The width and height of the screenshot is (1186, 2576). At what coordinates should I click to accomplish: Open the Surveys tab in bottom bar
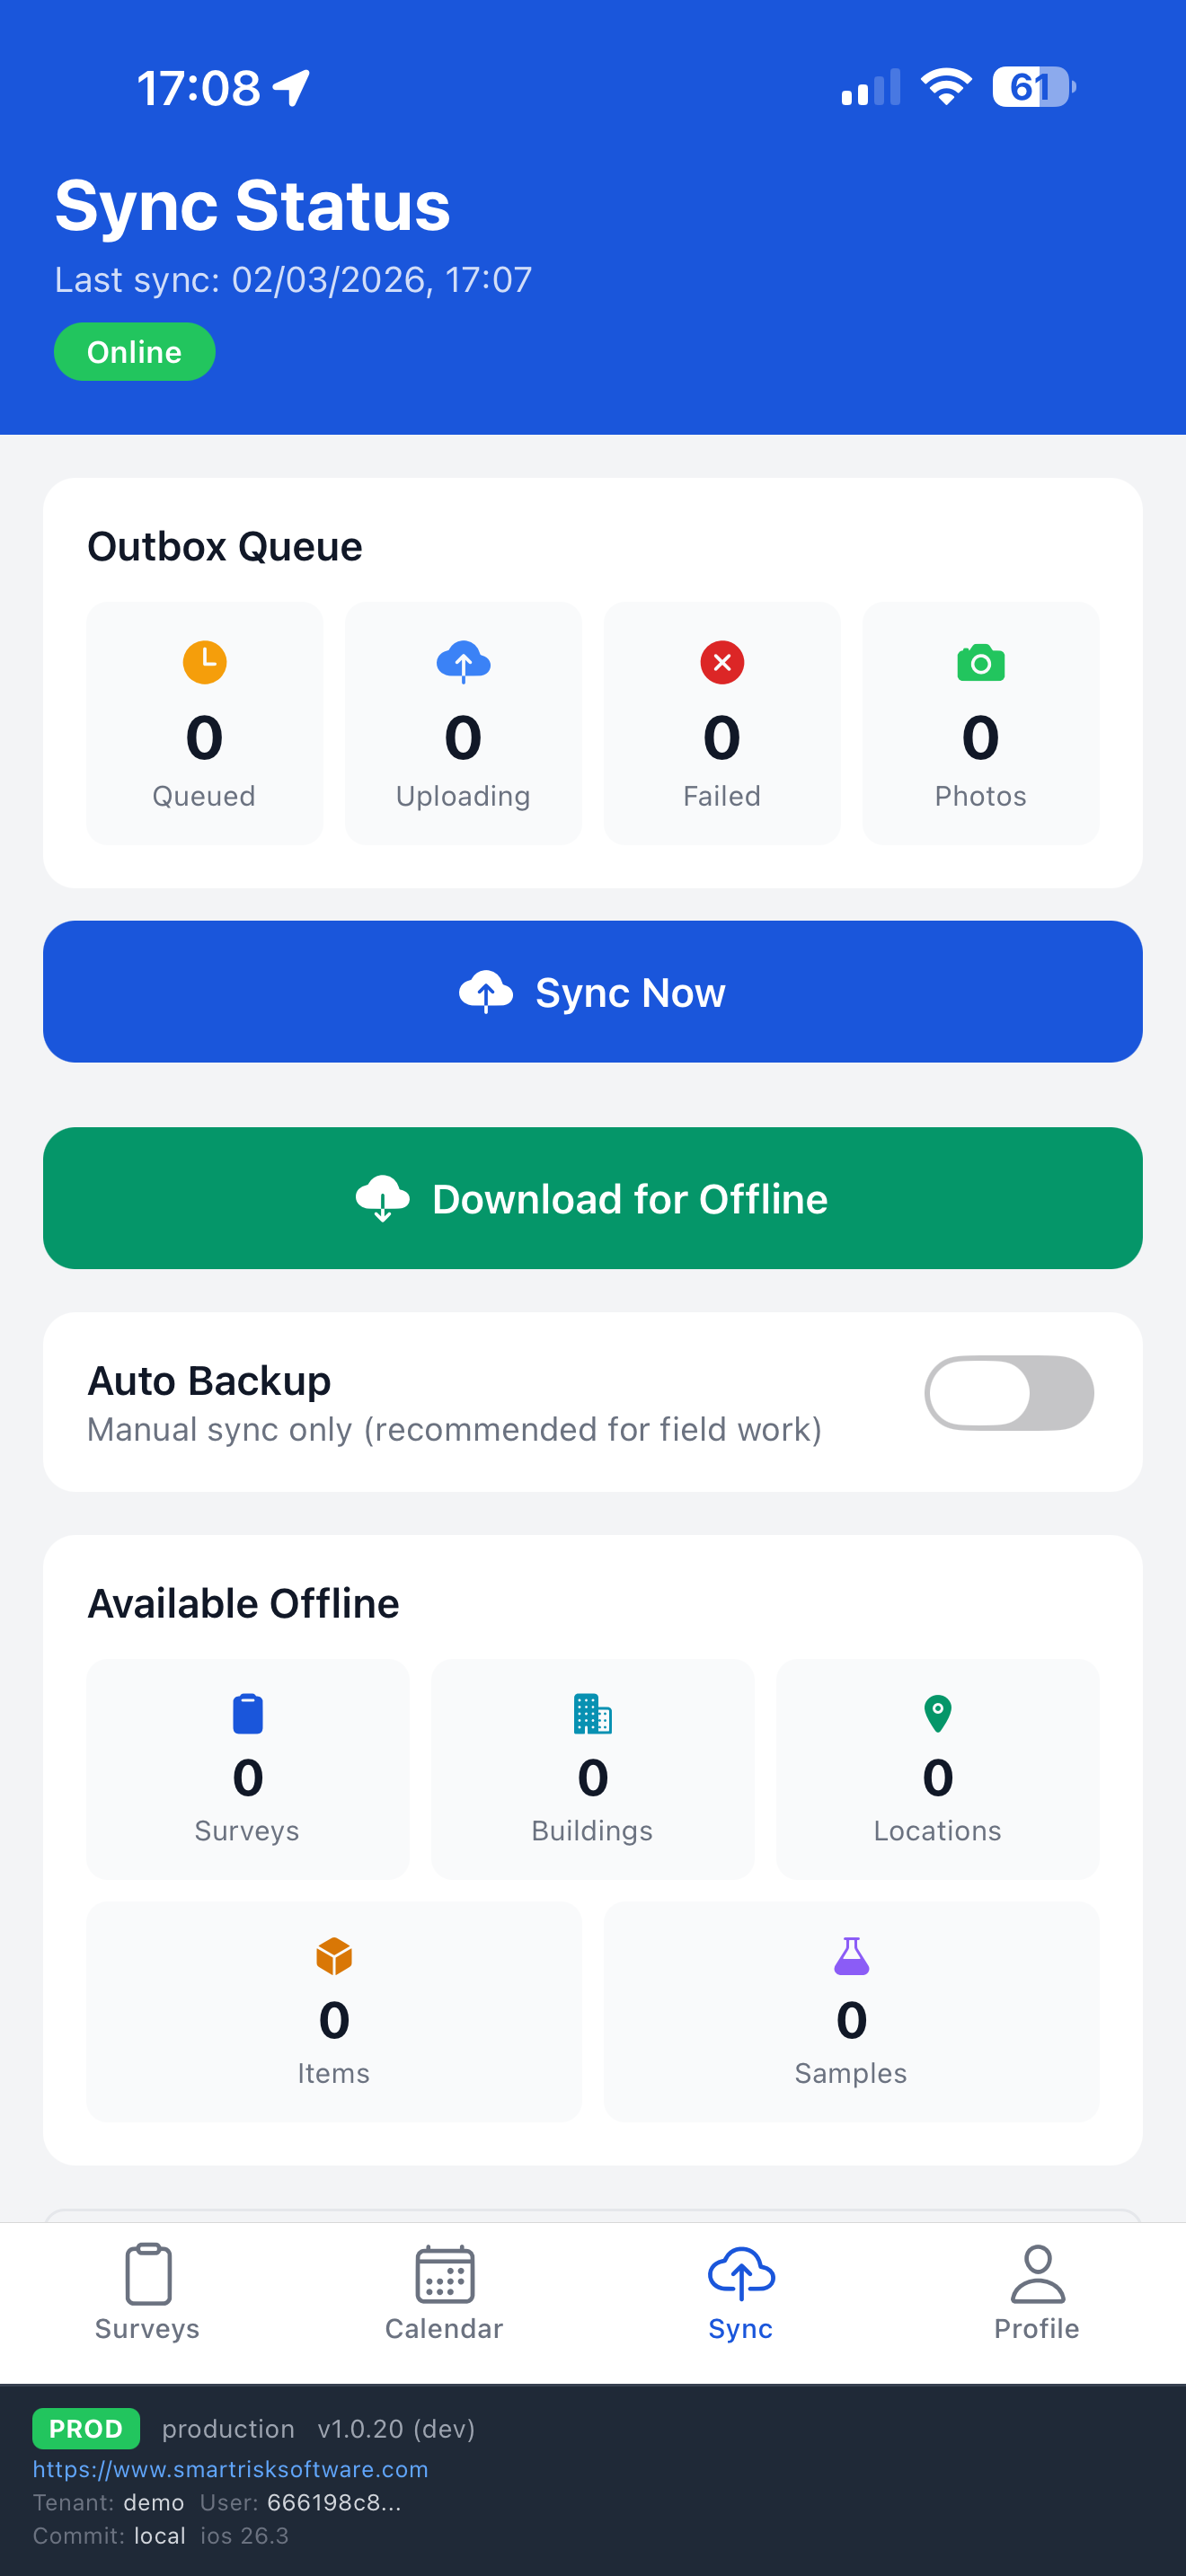pos(148,2292)
